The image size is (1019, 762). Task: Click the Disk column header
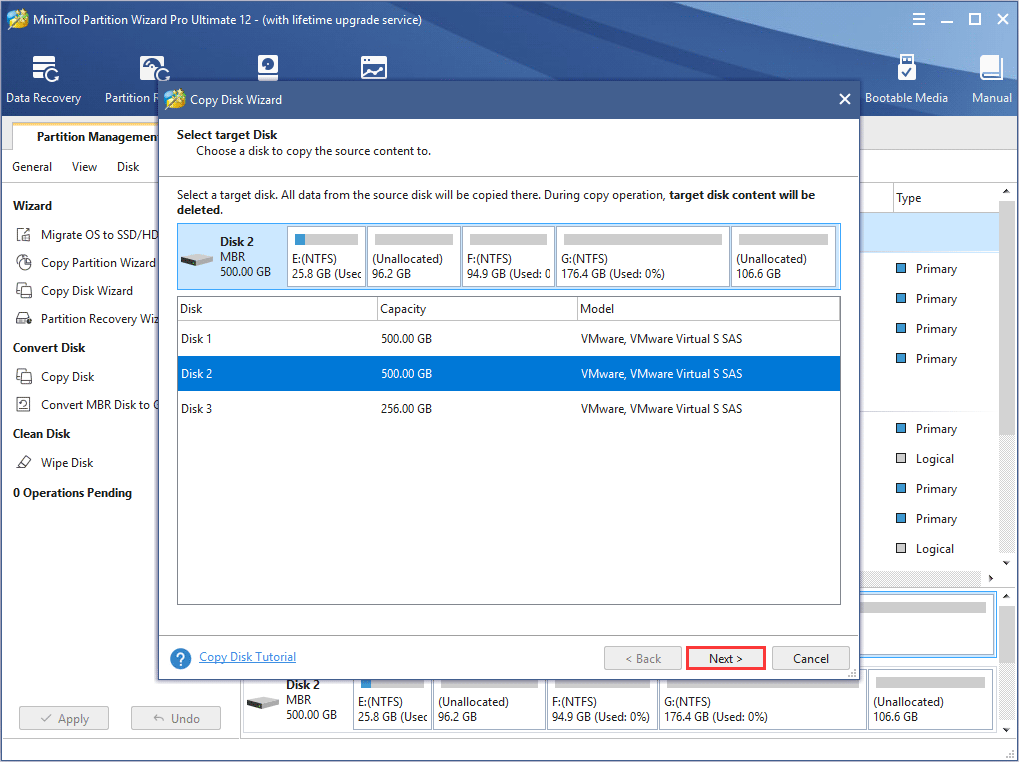pos(277,309)
